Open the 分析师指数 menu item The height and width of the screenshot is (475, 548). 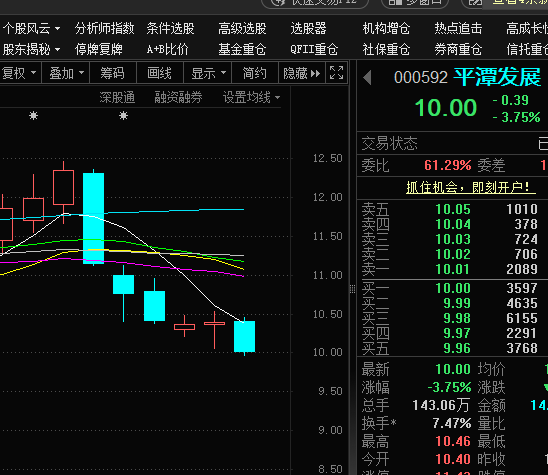[104, 28]
